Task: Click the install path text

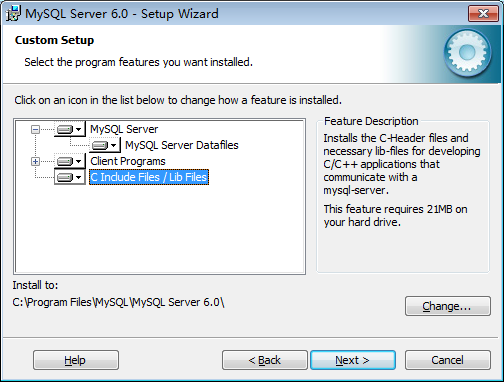Action: pos(118,302)
